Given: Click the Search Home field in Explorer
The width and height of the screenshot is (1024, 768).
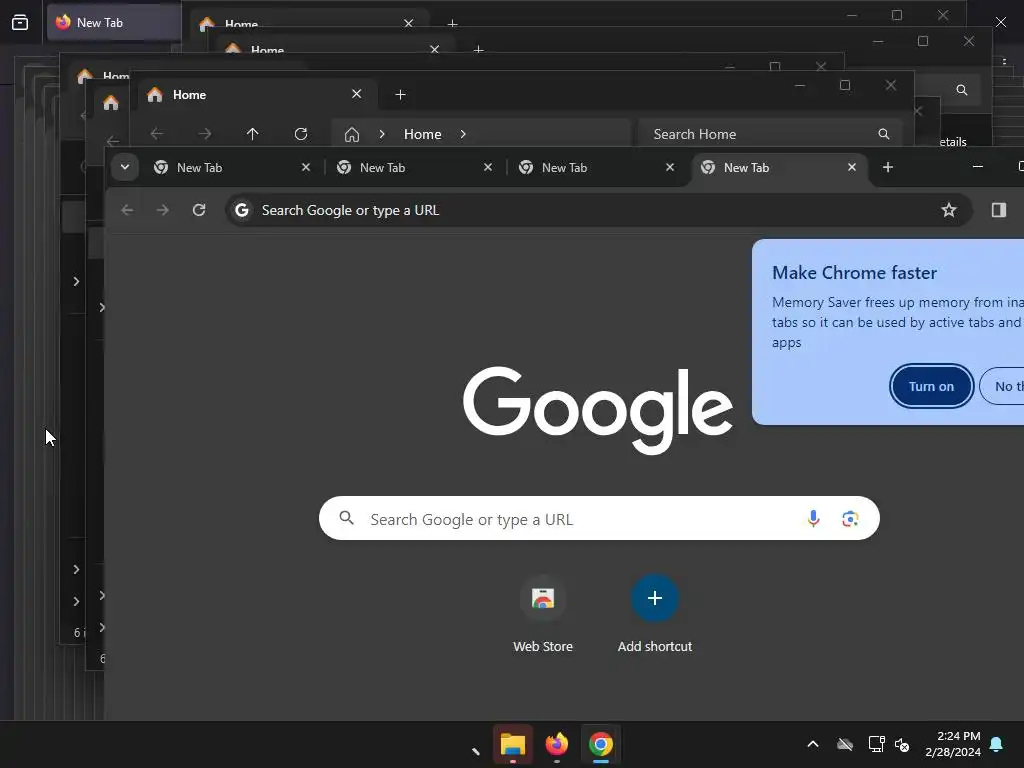Looking at the screenshot, I should pos(771,134).
